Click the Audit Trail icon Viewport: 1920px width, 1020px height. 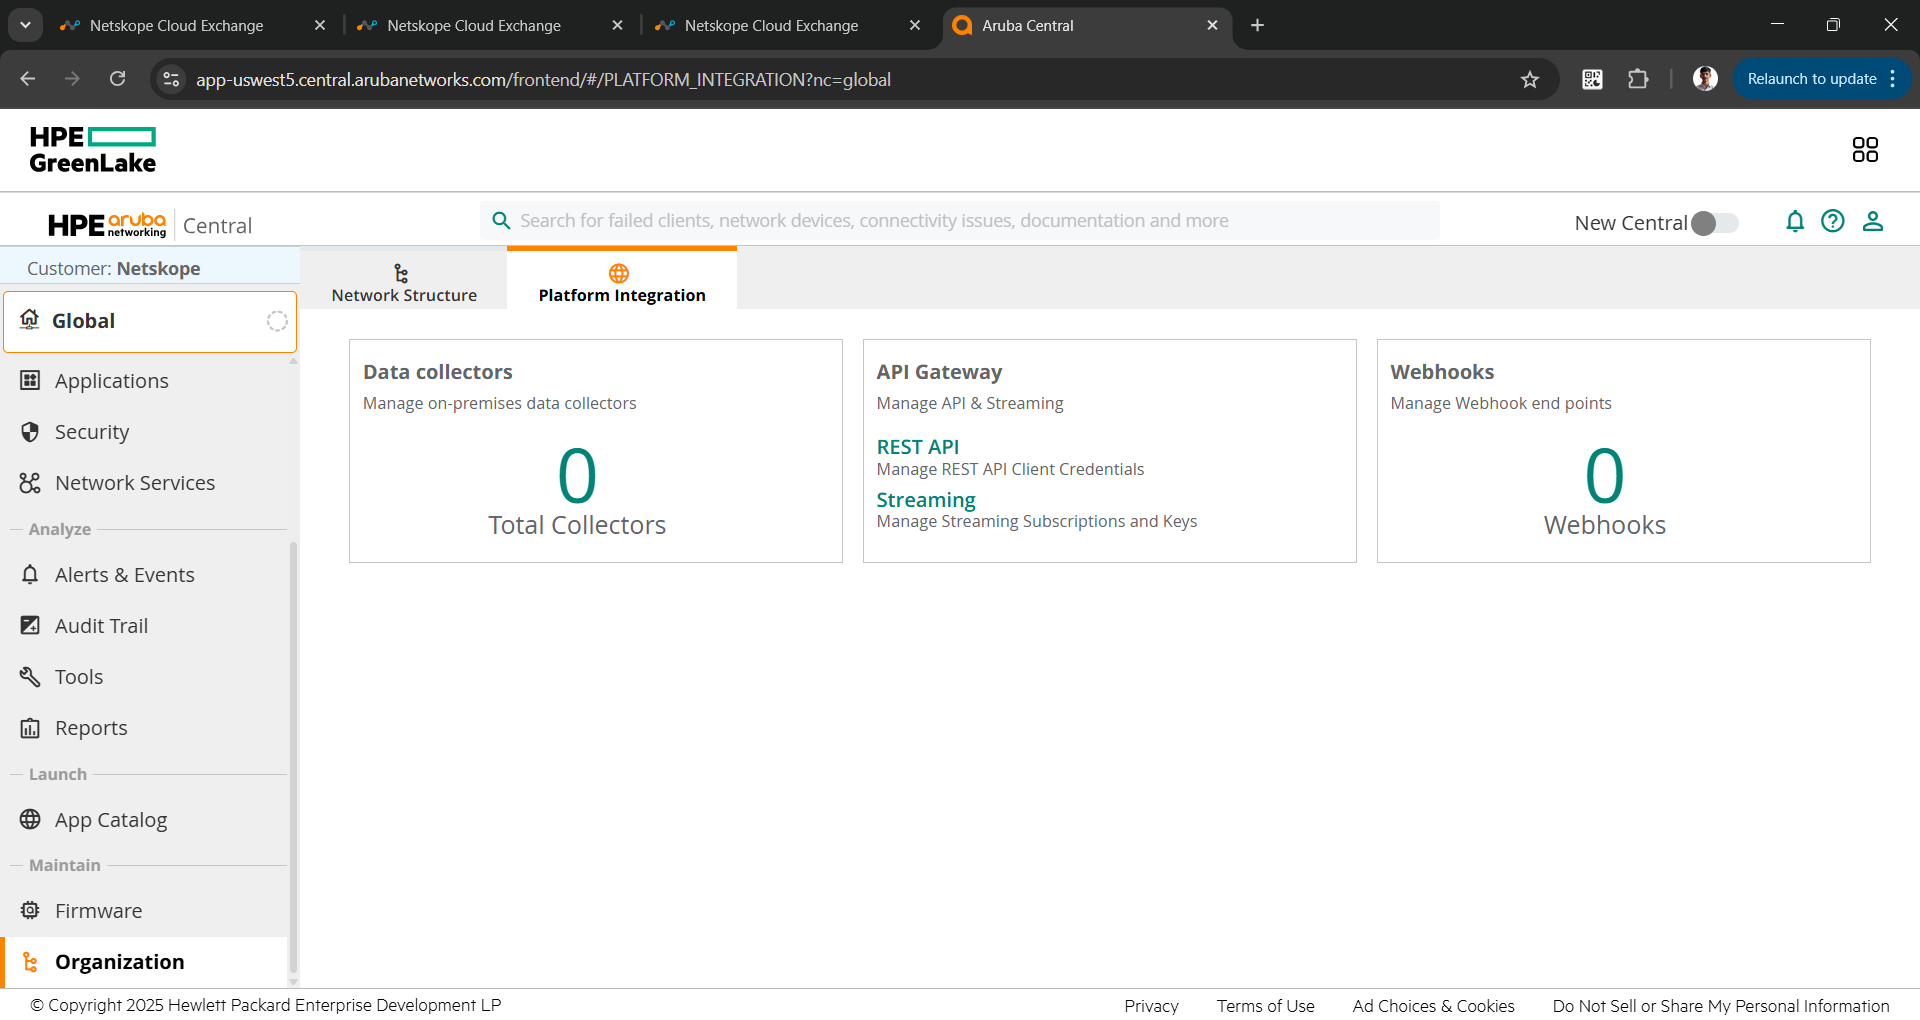coord(30,625)
